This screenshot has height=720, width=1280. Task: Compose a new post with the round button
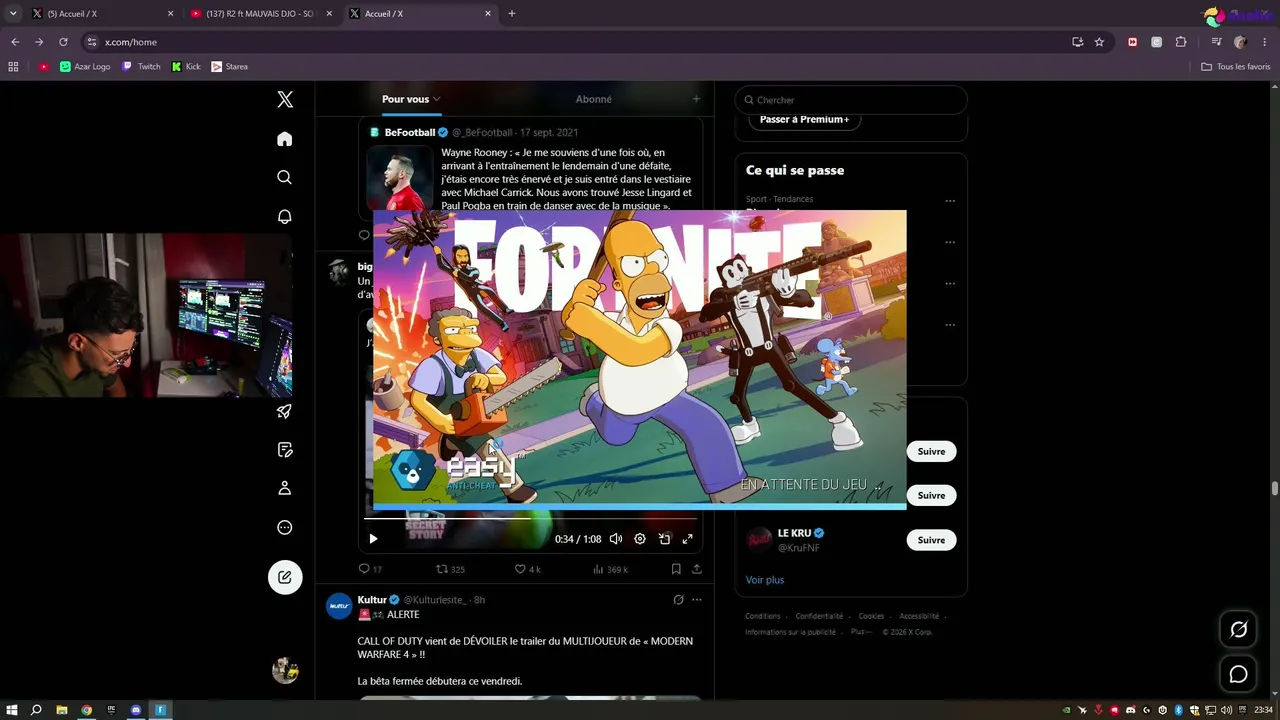click(285, 577)
